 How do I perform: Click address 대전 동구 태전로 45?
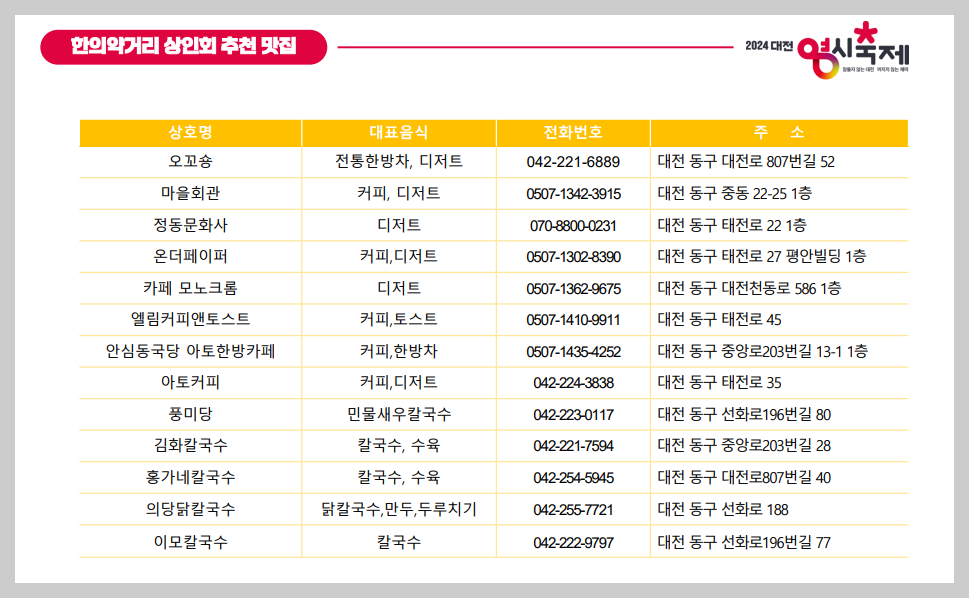719,319
